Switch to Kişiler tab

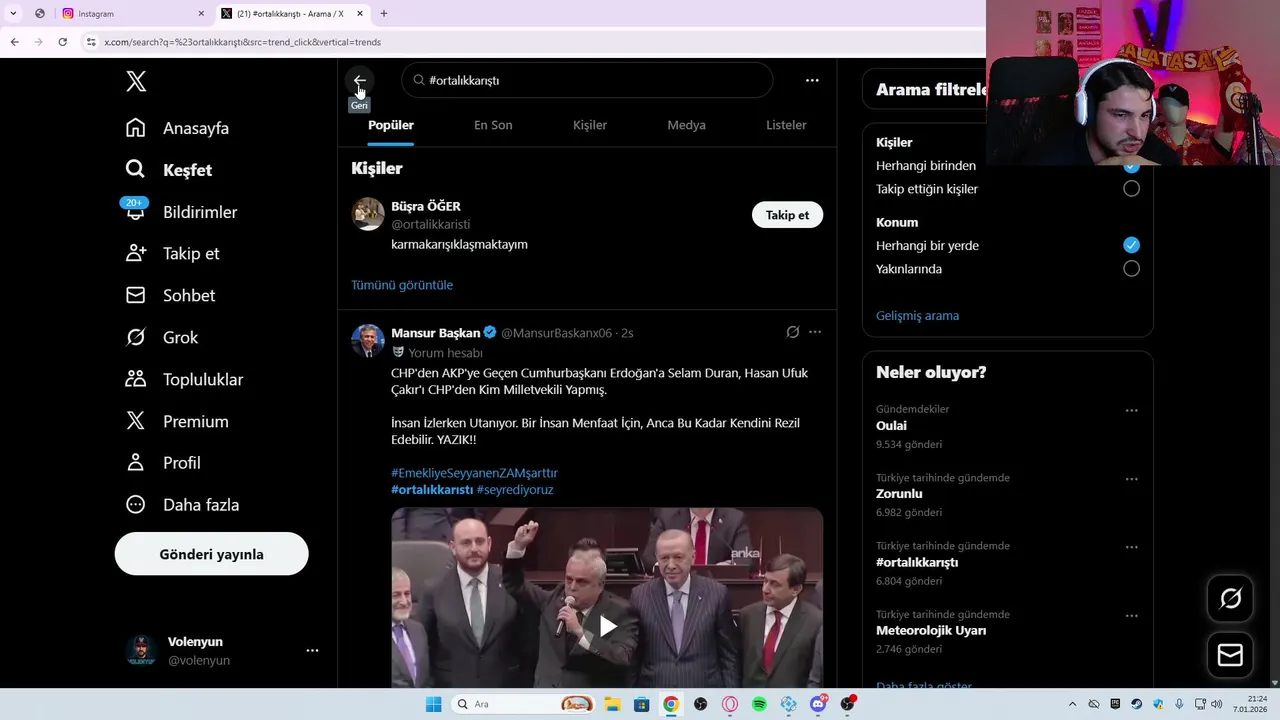click(590, 125)
